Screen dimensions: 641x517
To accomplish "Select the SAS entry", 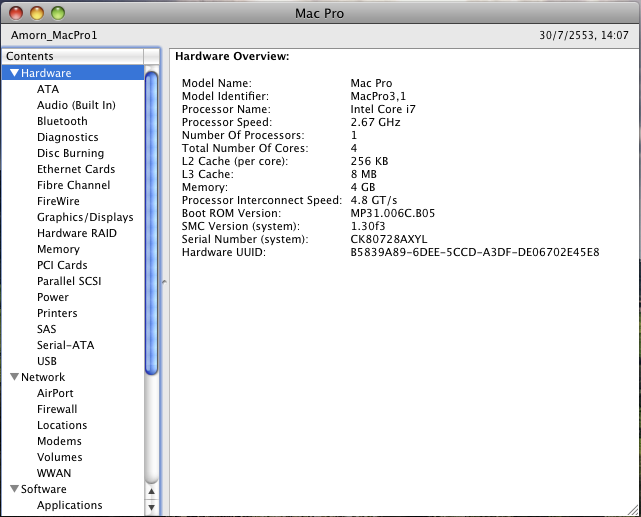I will click(x=47, y=329).
